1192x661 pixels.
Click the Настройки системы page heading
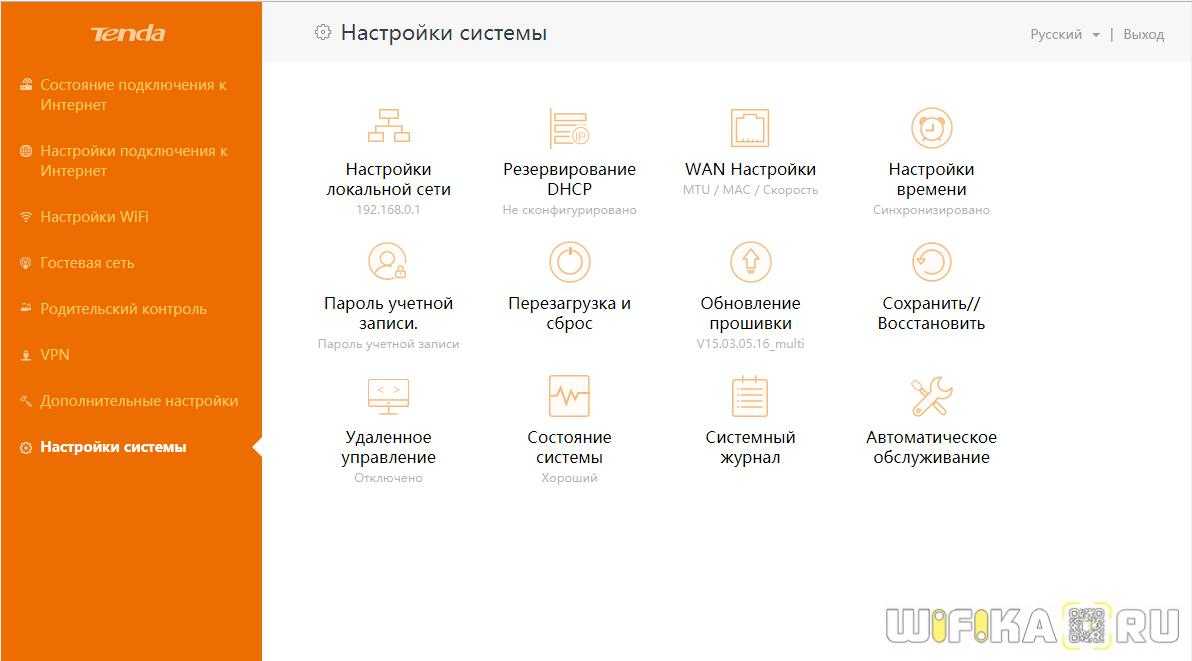point(444,33)
